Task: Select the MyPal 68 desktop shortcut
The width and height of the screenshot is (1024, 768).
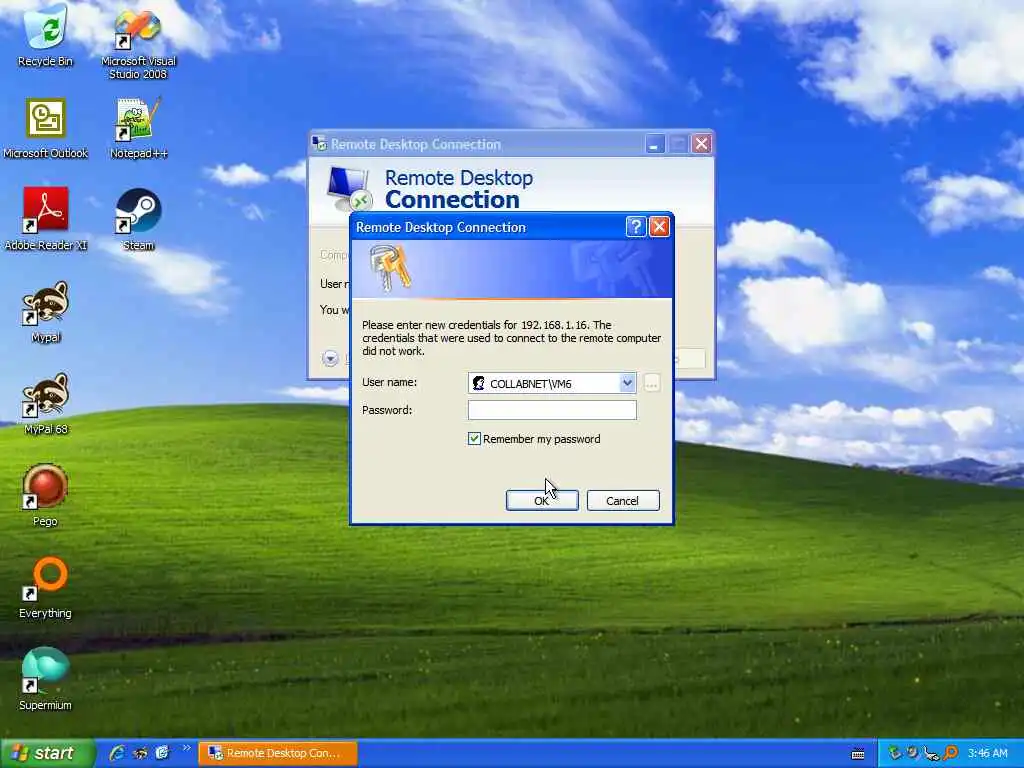Action: click(45, 404)
